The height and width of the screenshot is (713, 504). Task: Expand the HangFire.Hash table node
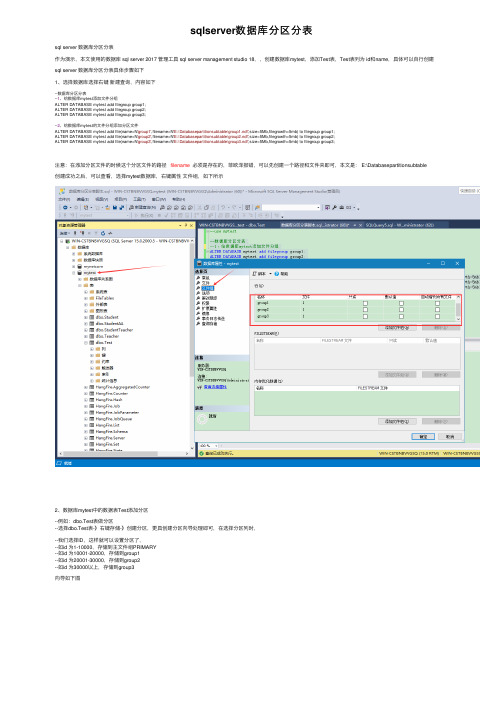click(x=86, y=400)
